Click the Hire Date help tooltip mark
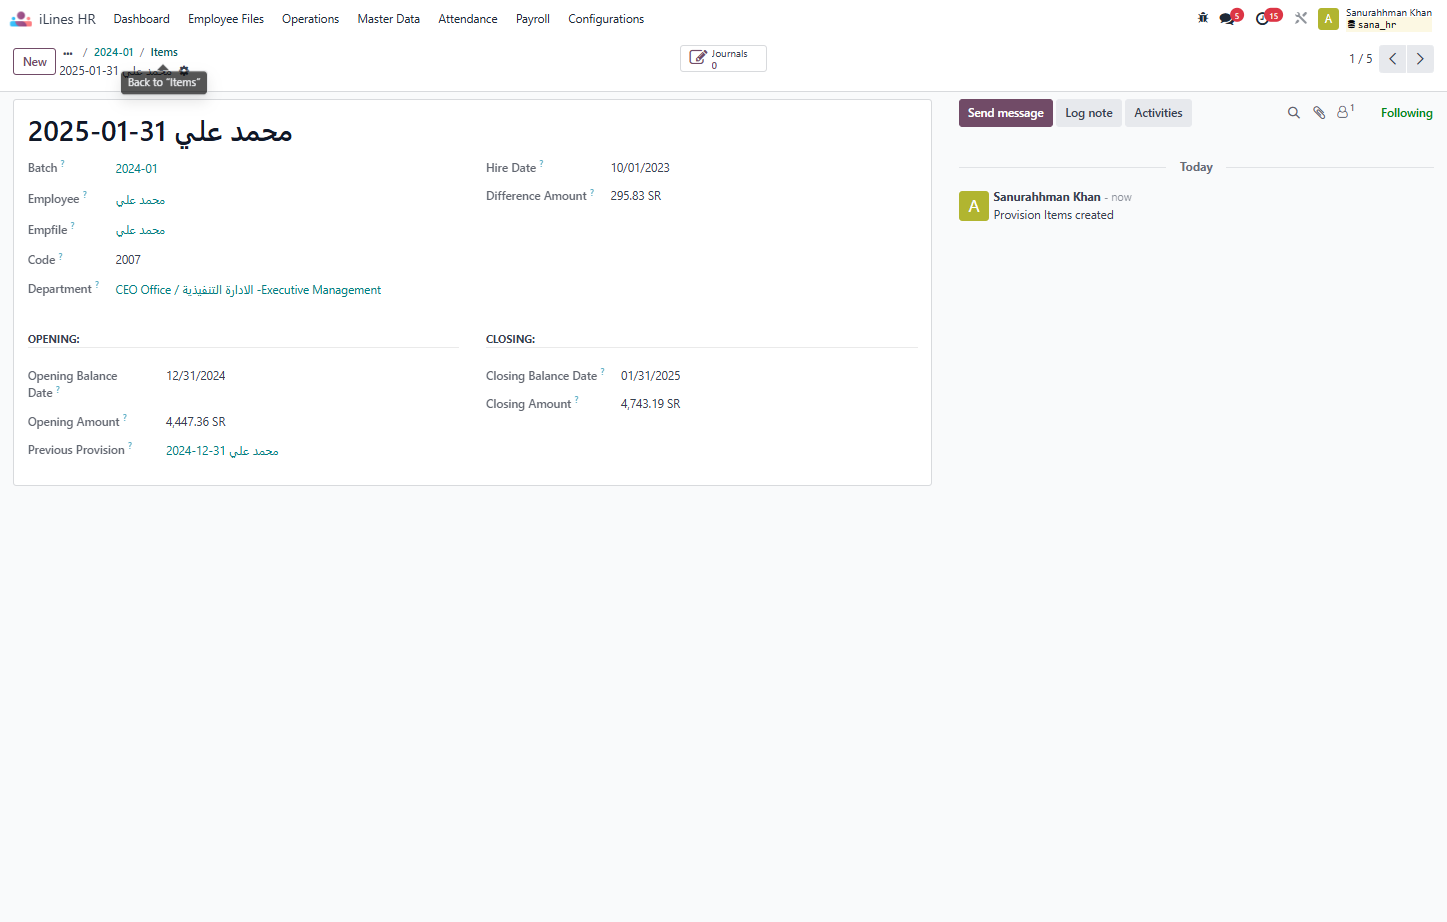 coord(541,164)
